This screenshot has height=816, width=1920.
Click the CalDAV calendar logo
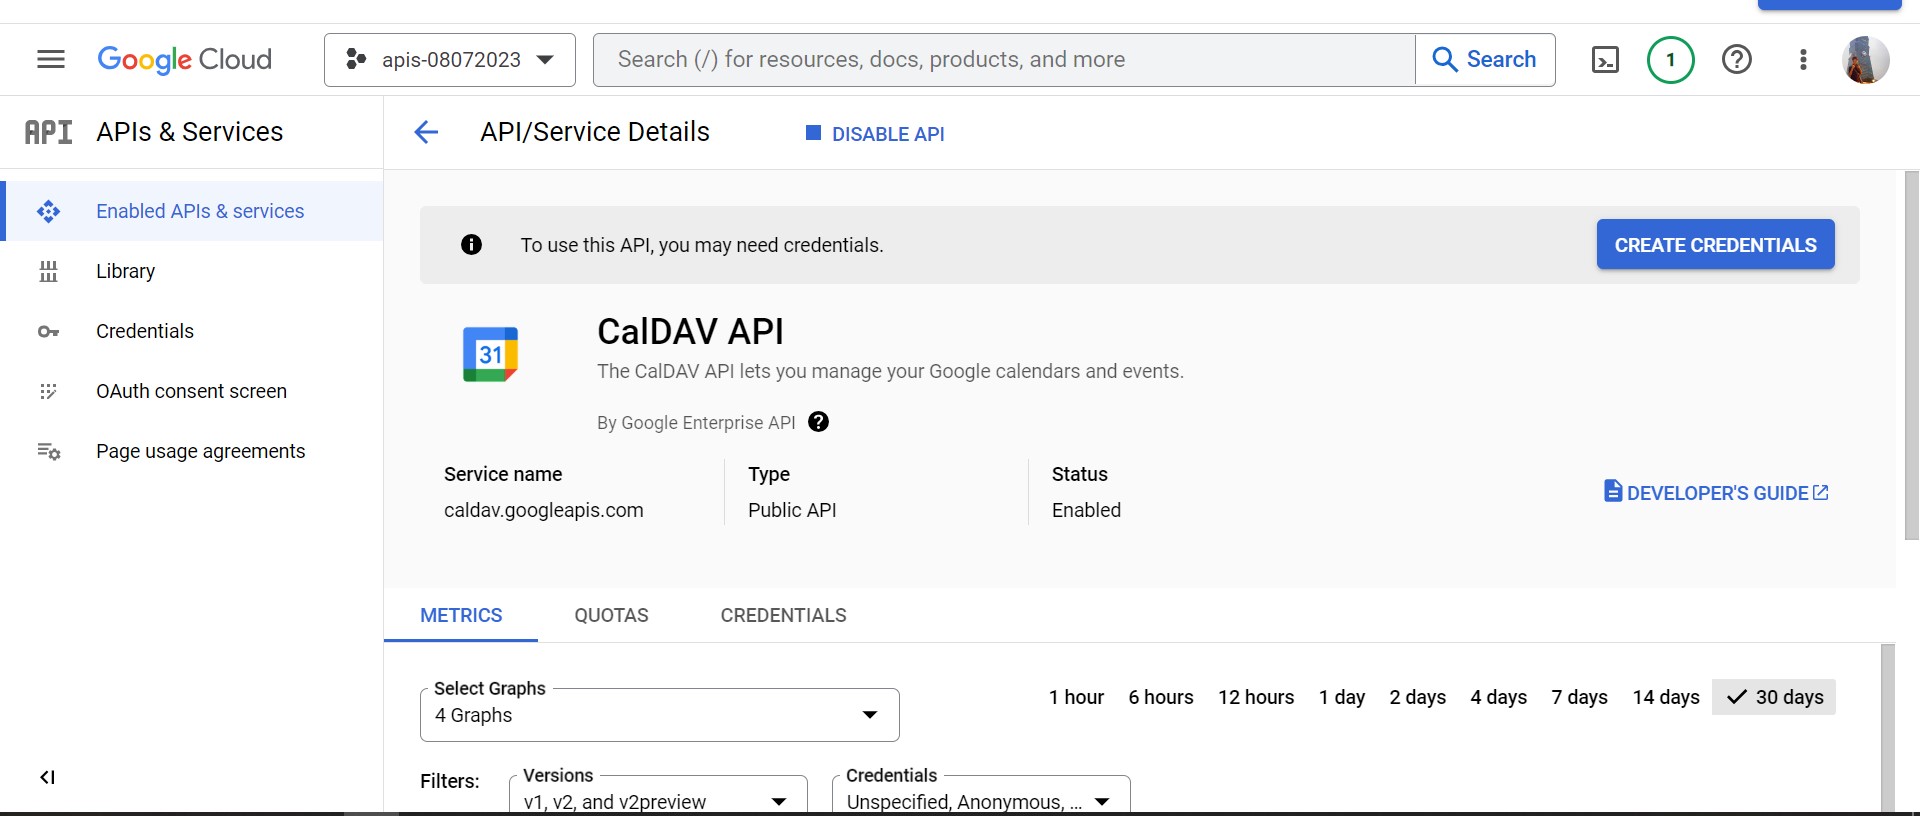[490, 354]
